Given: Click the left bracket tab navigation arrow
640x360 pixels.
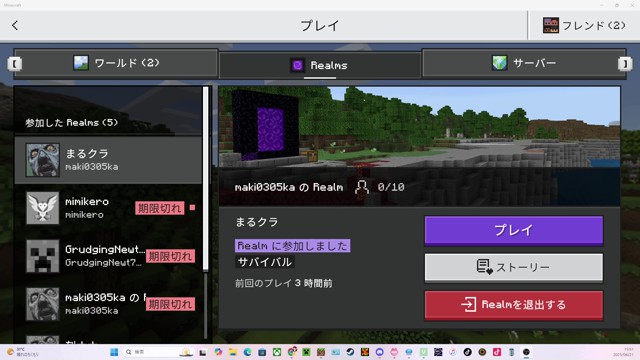Looking at the screenshot, I should click(x=14, y=64).
